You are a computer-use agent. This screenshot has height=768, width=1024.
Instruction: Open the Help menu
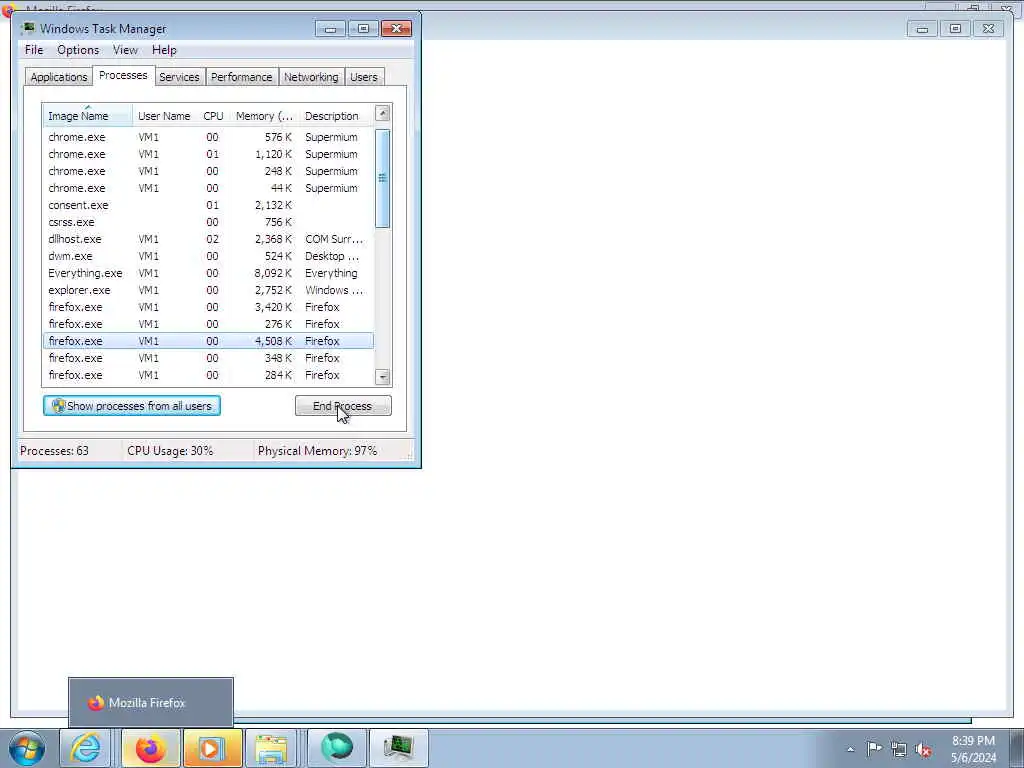(x=164, y=50)
